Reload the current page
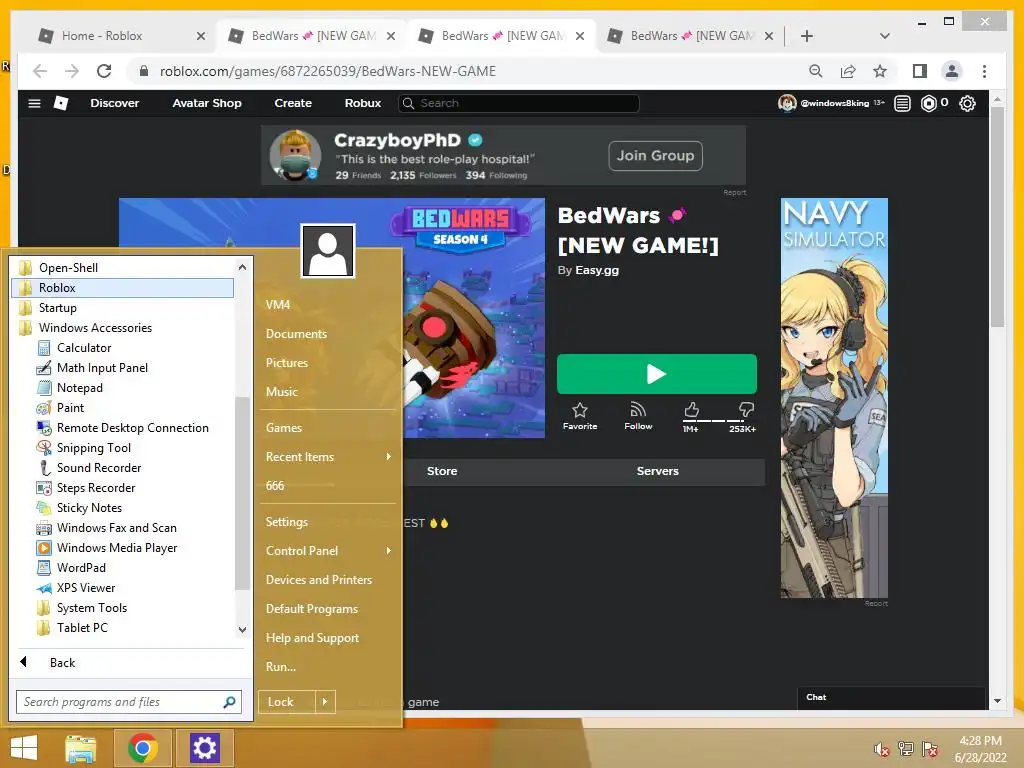The height and width of the screenshot is (768, 1024). tap(104, 71)
